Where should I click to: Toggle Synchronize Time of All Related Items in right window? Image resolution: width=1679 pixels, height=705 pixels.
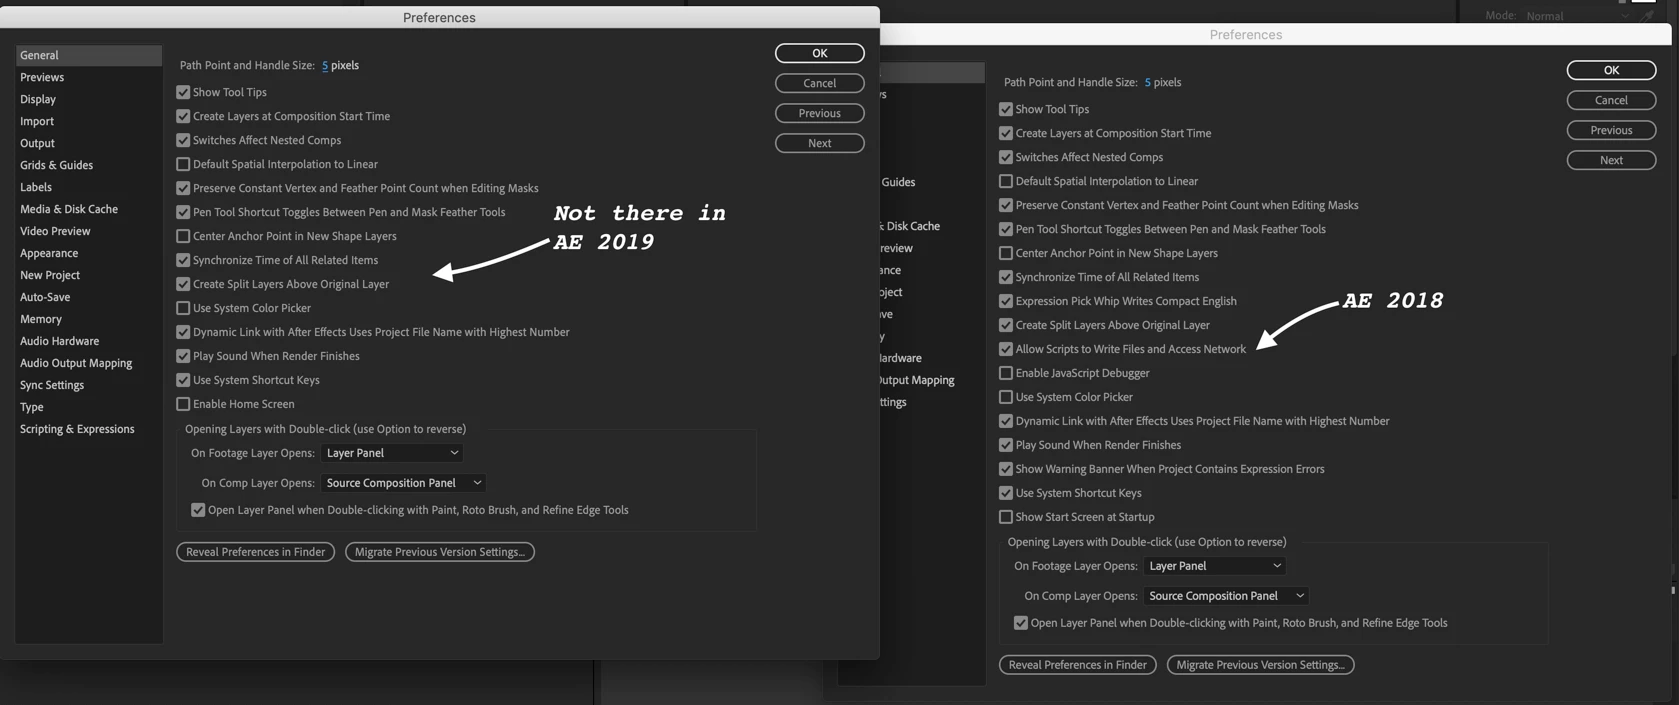pyautogui.click(x=1006, y=277)
